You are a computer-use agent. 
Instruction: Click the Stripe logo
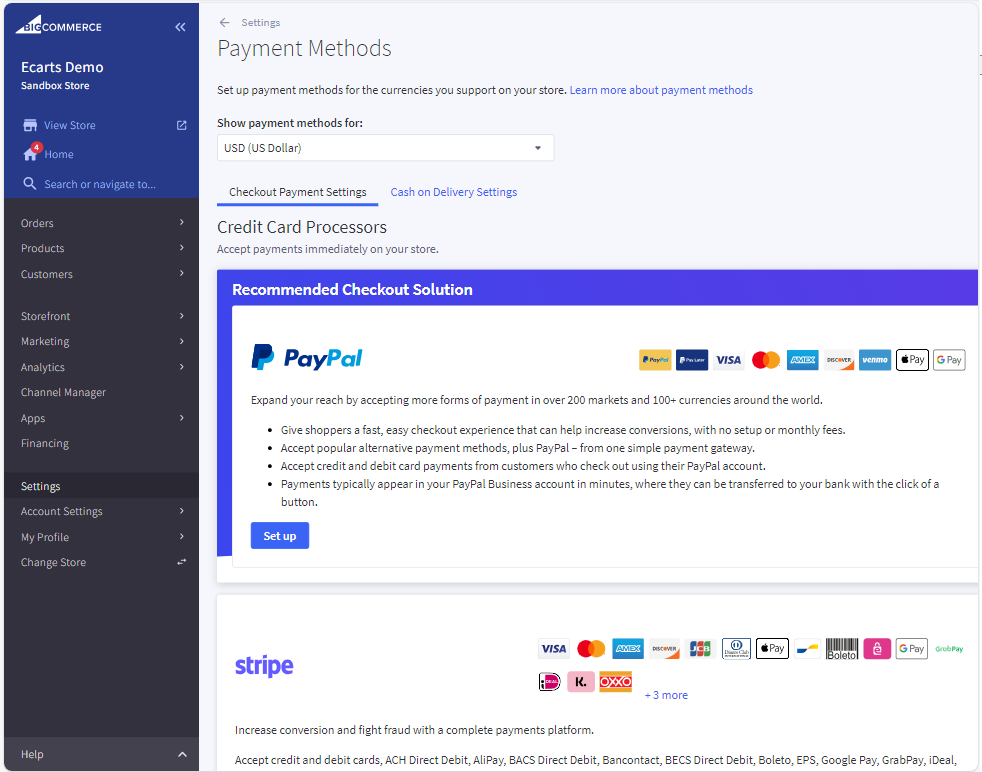(x=263, y=665)
